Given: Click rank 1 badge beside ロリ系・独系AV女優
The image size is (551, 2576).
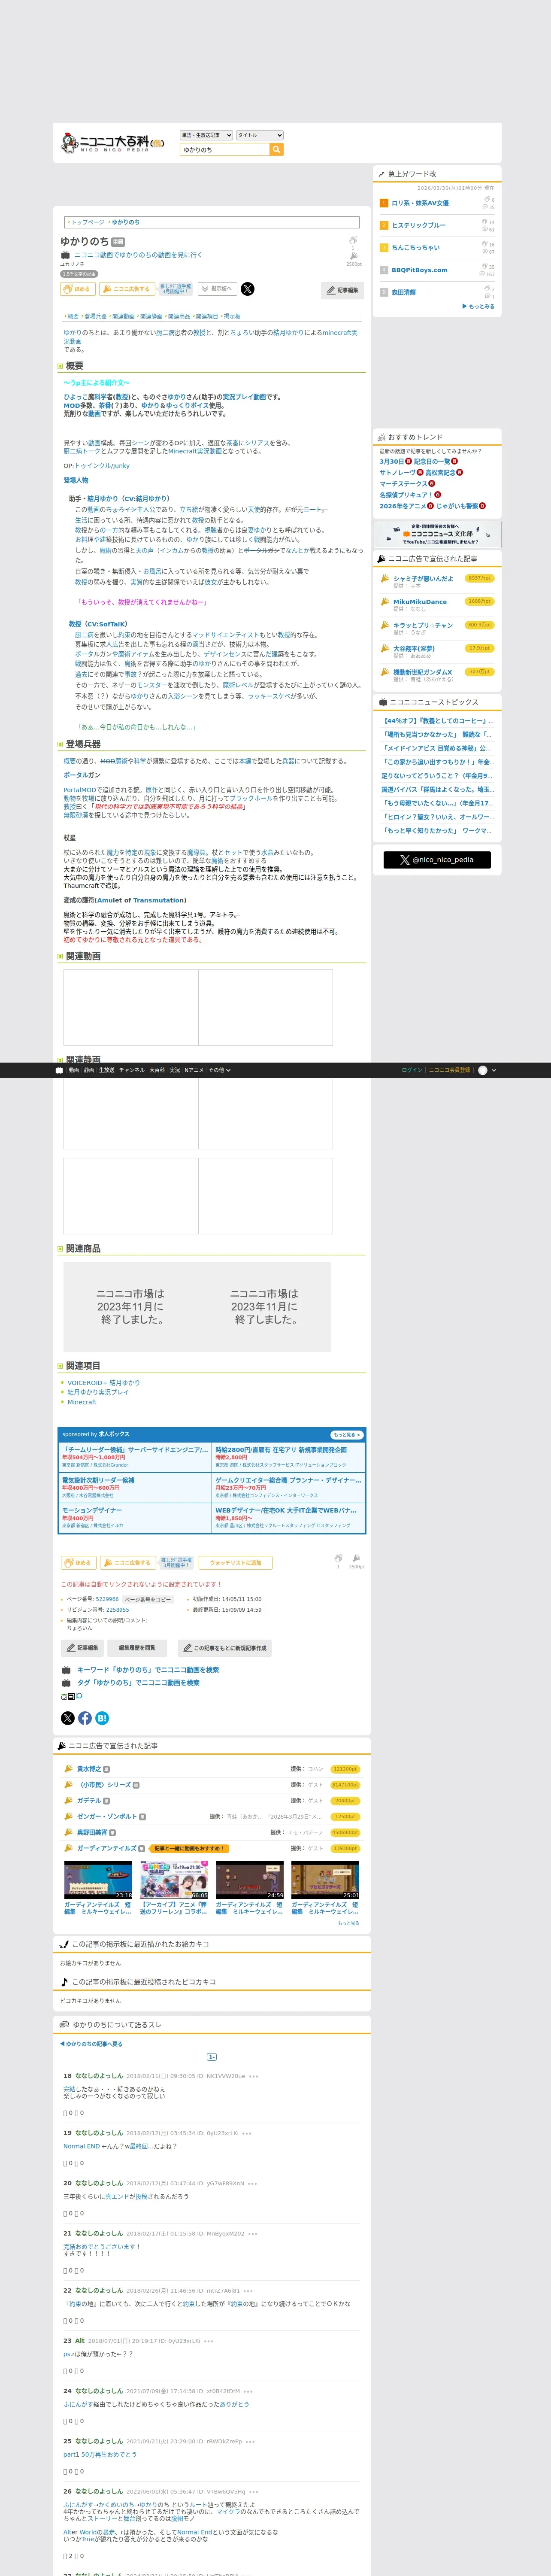Looking at the screenshot, I should point(384,203).
